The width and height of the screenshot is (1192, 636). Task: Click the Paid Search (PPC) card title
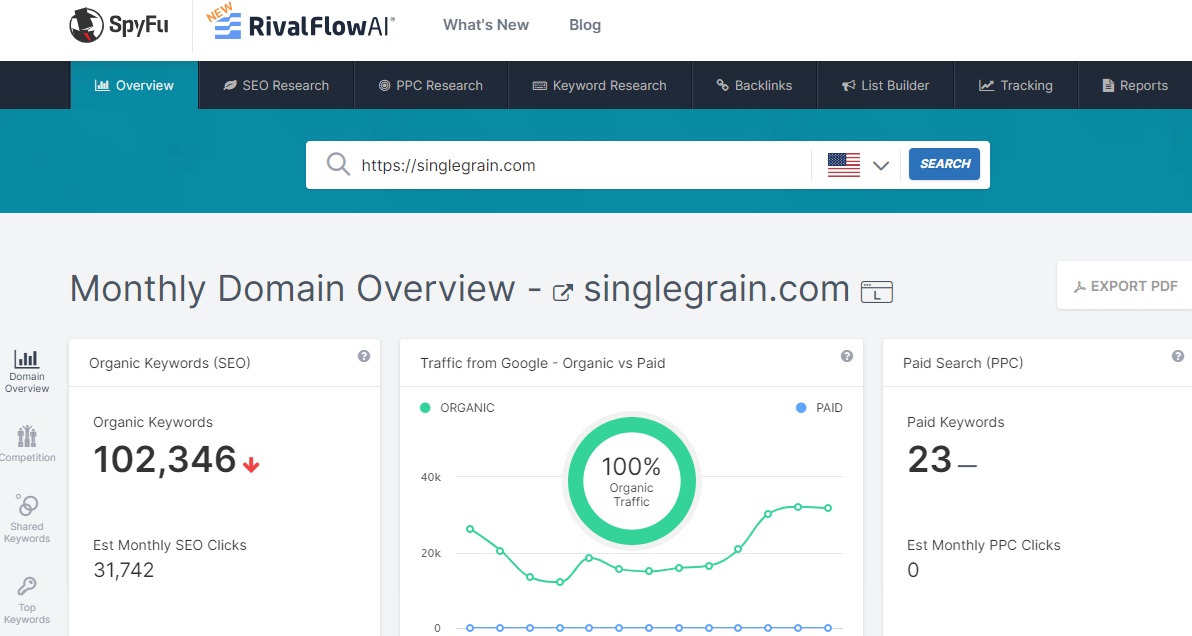[962, 363]
